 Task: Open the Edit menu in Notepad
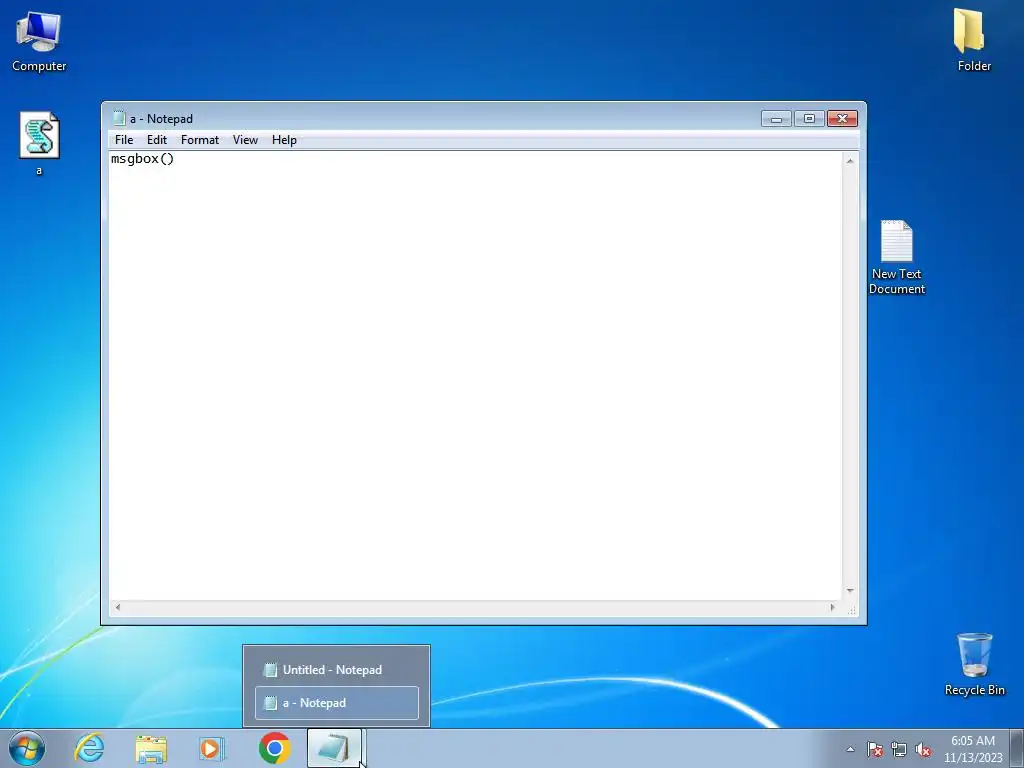pos(157,140)
